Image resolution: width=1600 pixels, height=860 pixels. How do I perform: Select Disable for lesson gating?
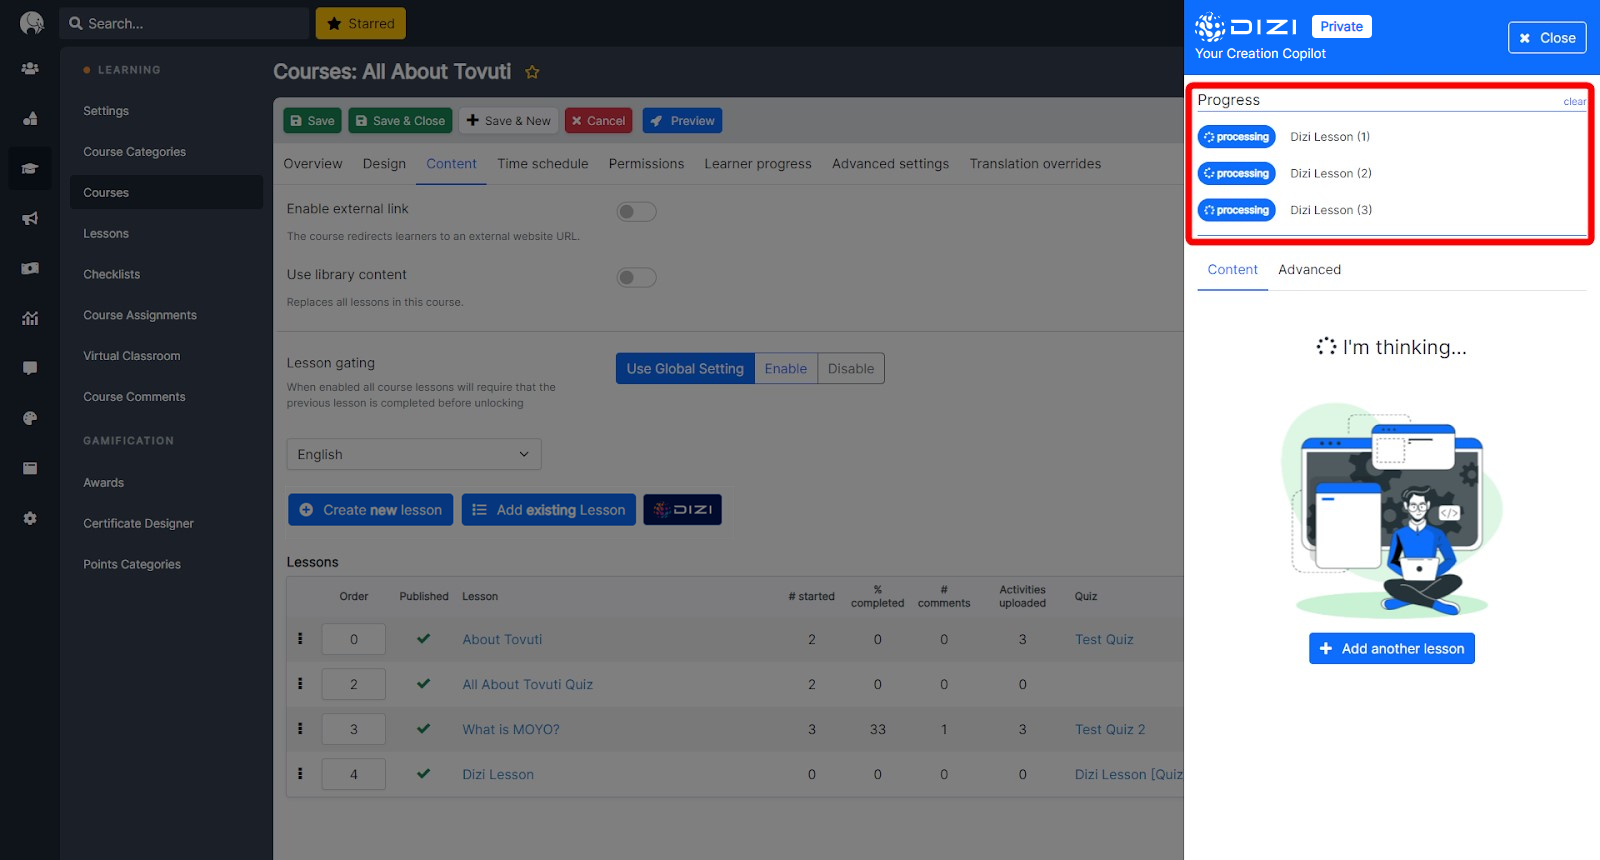851,368
